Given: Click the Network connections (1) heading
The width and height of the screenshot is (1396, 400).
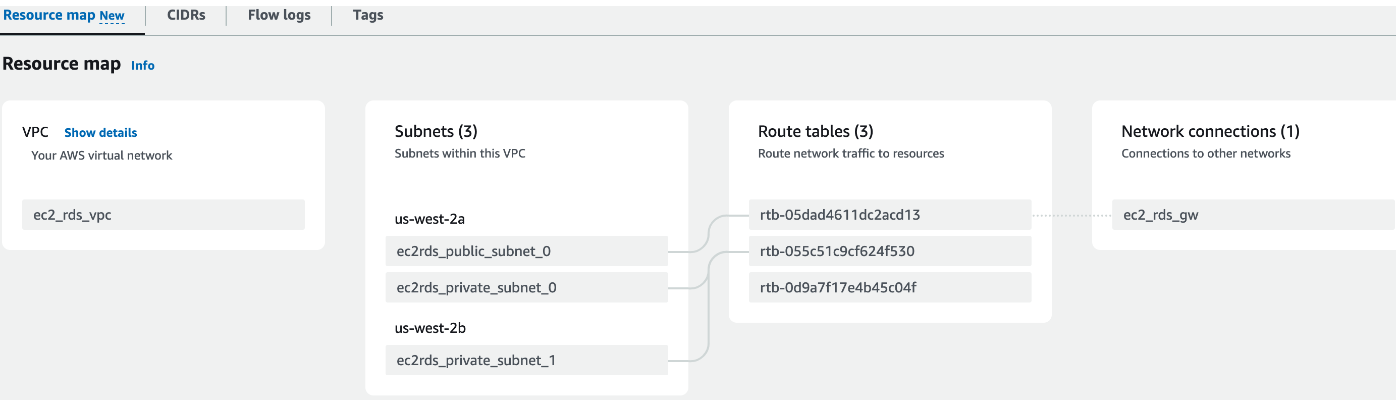Looking at the screenshot, I should click(x=1210, y=131).
